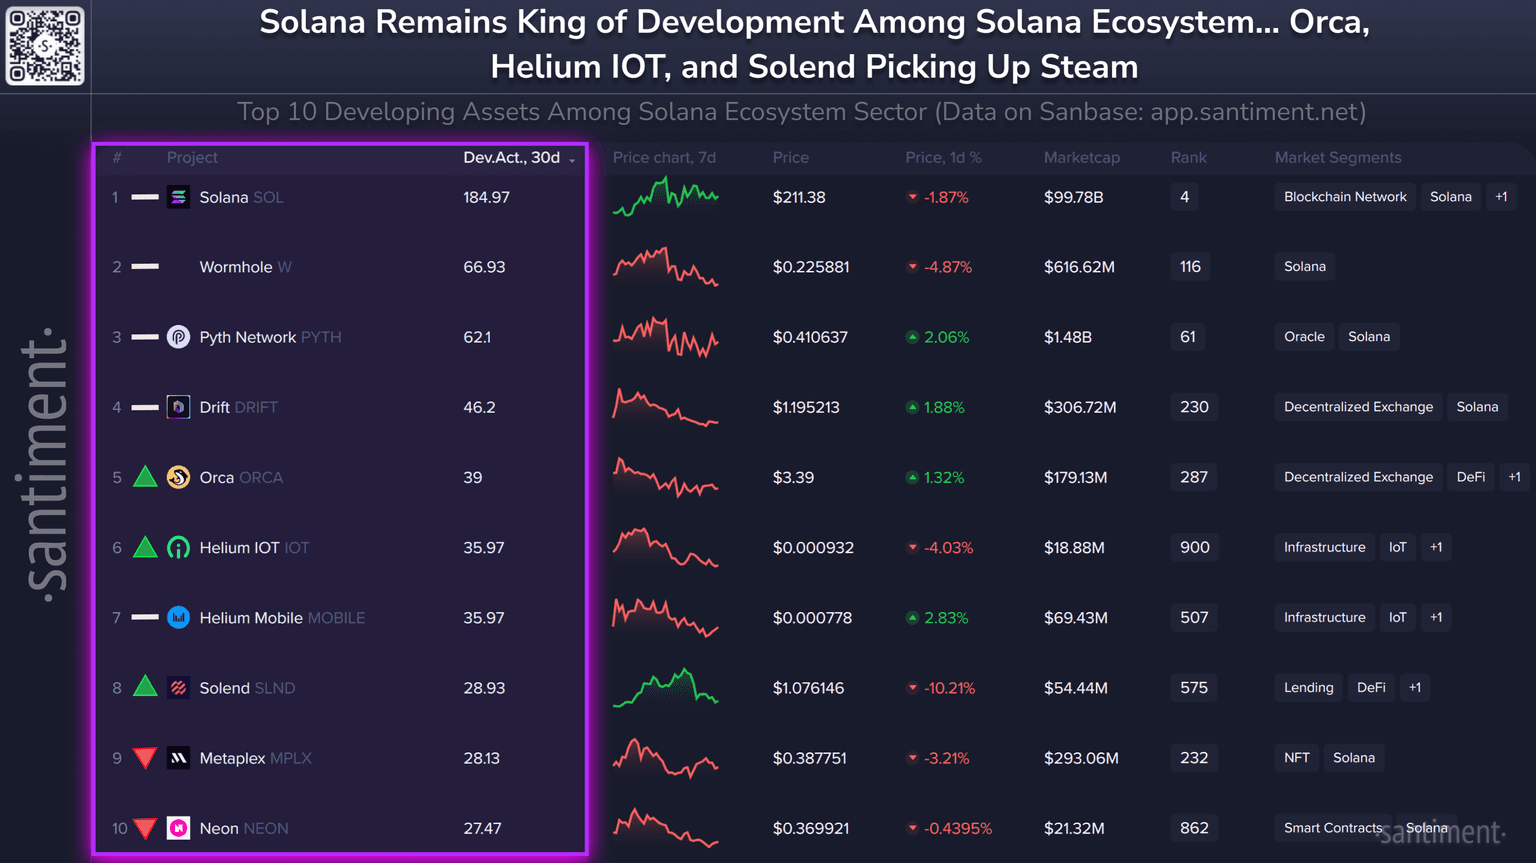
Task: Click the Marketcap column header
Action: 1081,158
